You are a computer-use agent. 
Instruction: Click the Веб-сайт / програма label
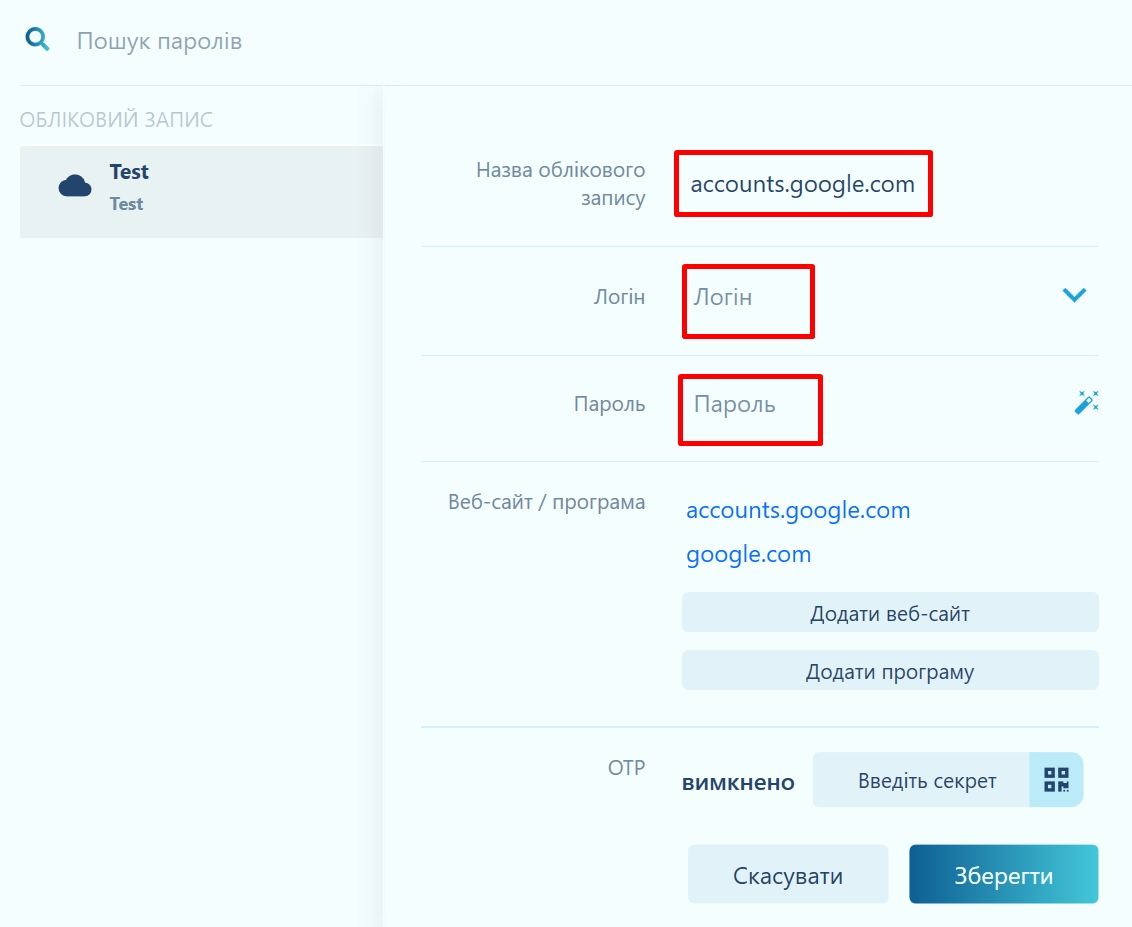pyautogui.click(x=546, y=502)
